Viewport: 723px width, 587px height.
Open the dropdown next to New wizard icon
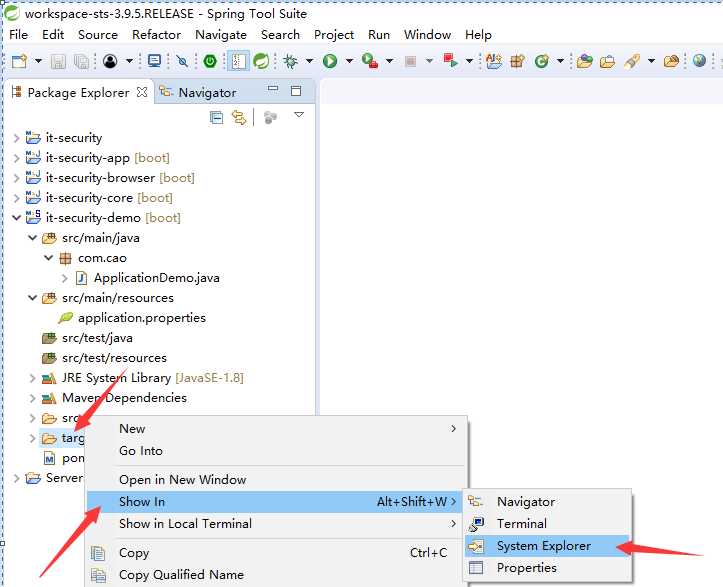(38, 61)
